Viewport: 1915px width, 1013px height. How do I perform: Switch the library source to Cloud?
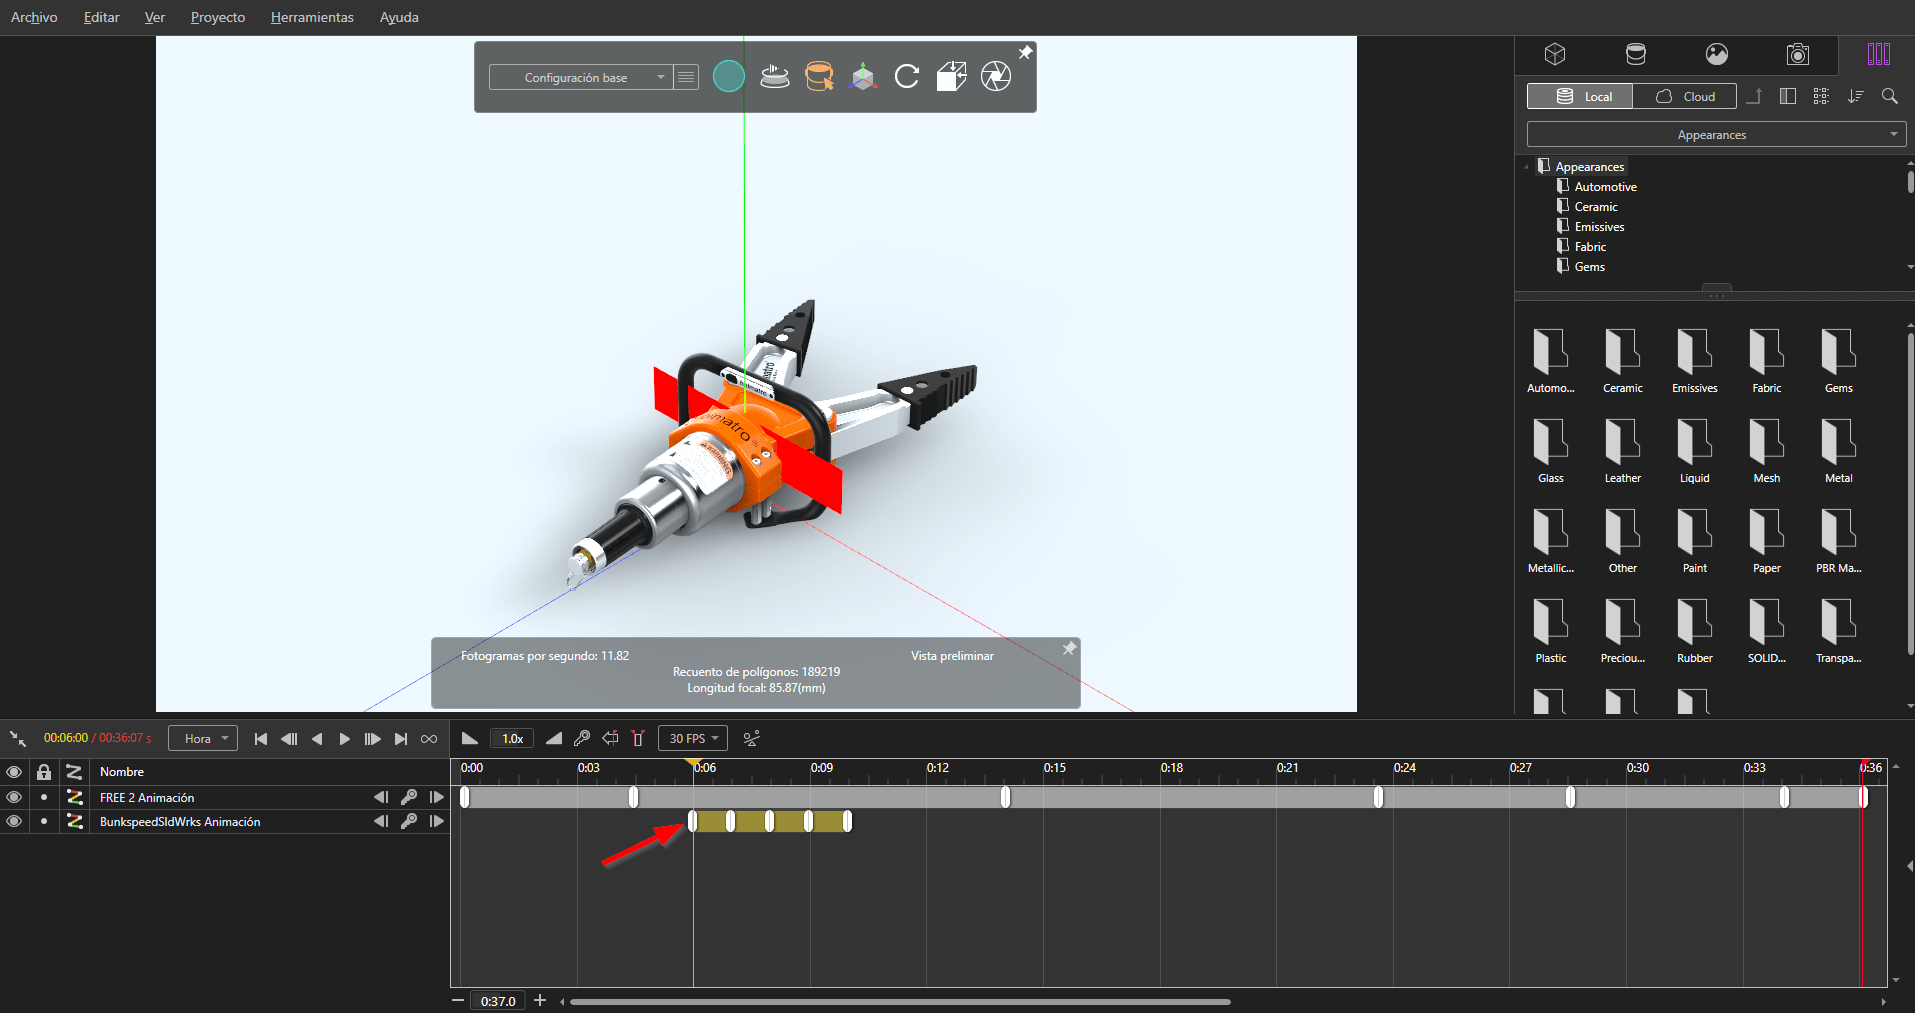tap(1684, 96)
